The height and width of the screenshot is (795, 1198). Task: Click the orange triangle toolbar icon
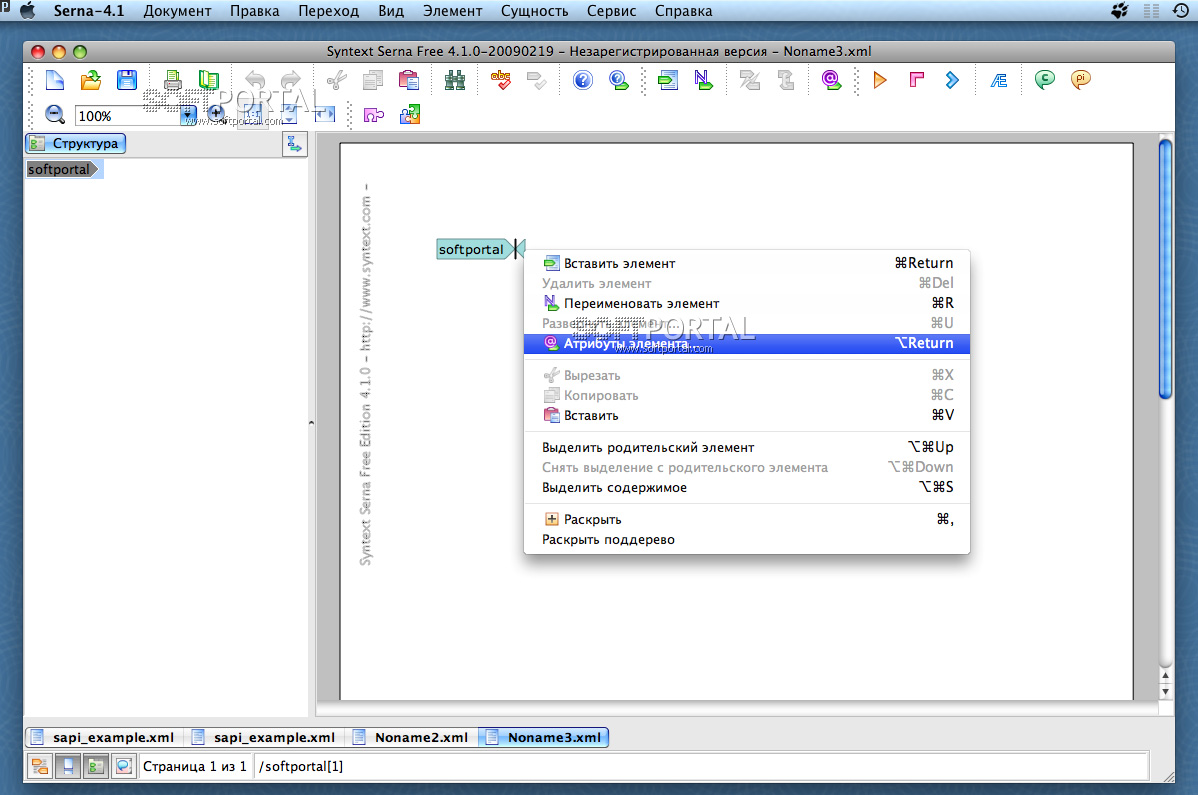click(x=880, y=79)
